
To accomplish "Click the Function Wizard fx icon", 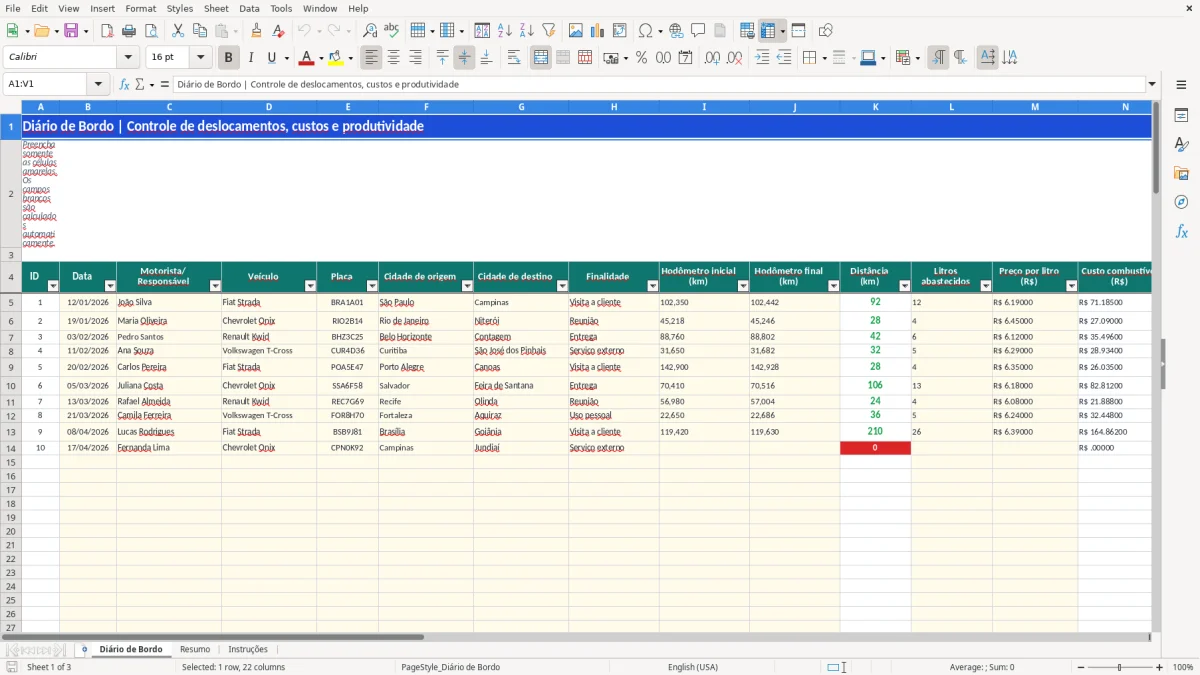I will click(x=124, y=85).
